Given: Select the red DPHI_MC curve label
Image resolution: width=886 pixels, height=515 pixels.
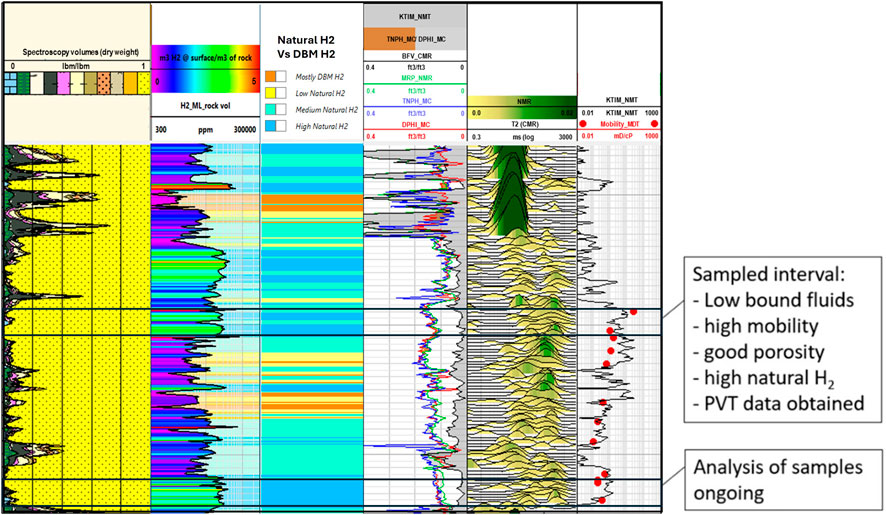Looking at the screenshot, I should pos(416,124).
